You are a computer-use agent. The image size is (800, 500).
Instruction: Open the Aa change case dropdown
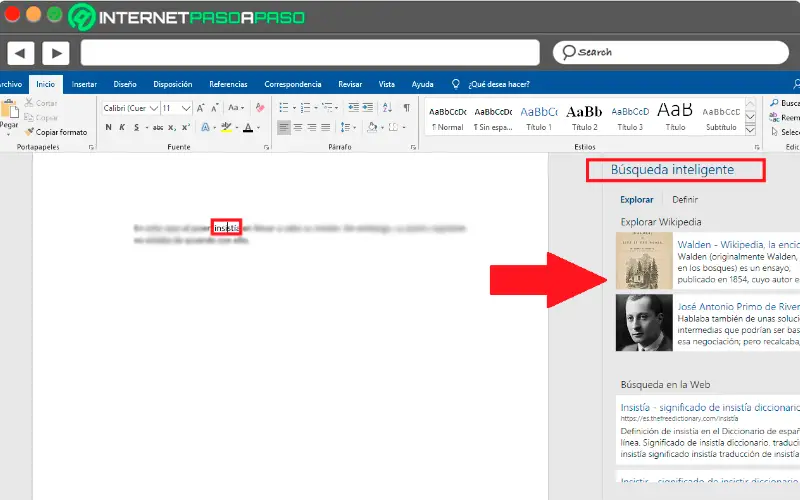pyautogui.click(x=236, y=108)
